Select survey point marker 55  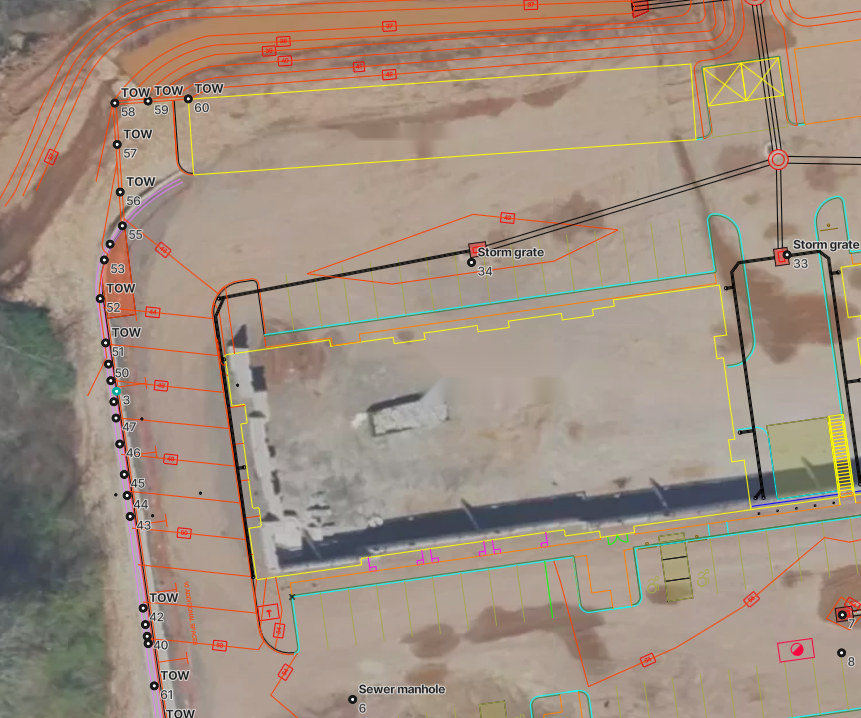point(122,226)
